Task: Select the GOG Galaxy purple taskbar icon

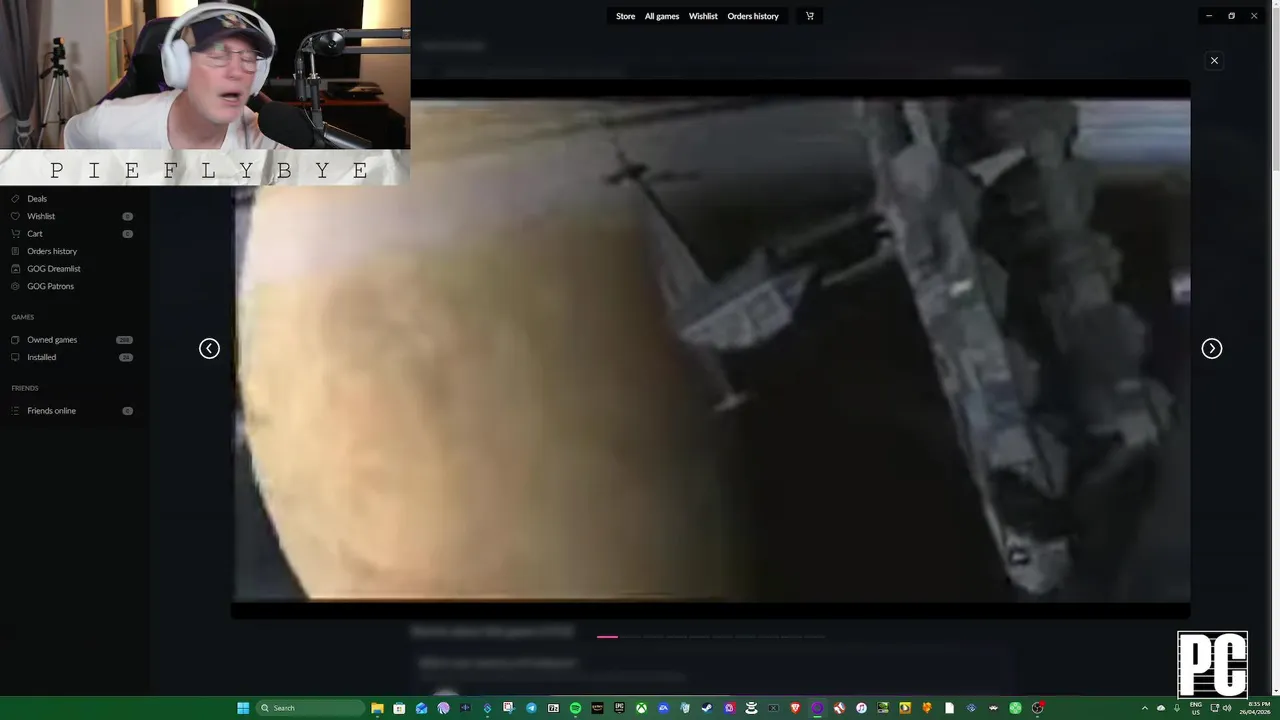Action: [x=817, y=708]
